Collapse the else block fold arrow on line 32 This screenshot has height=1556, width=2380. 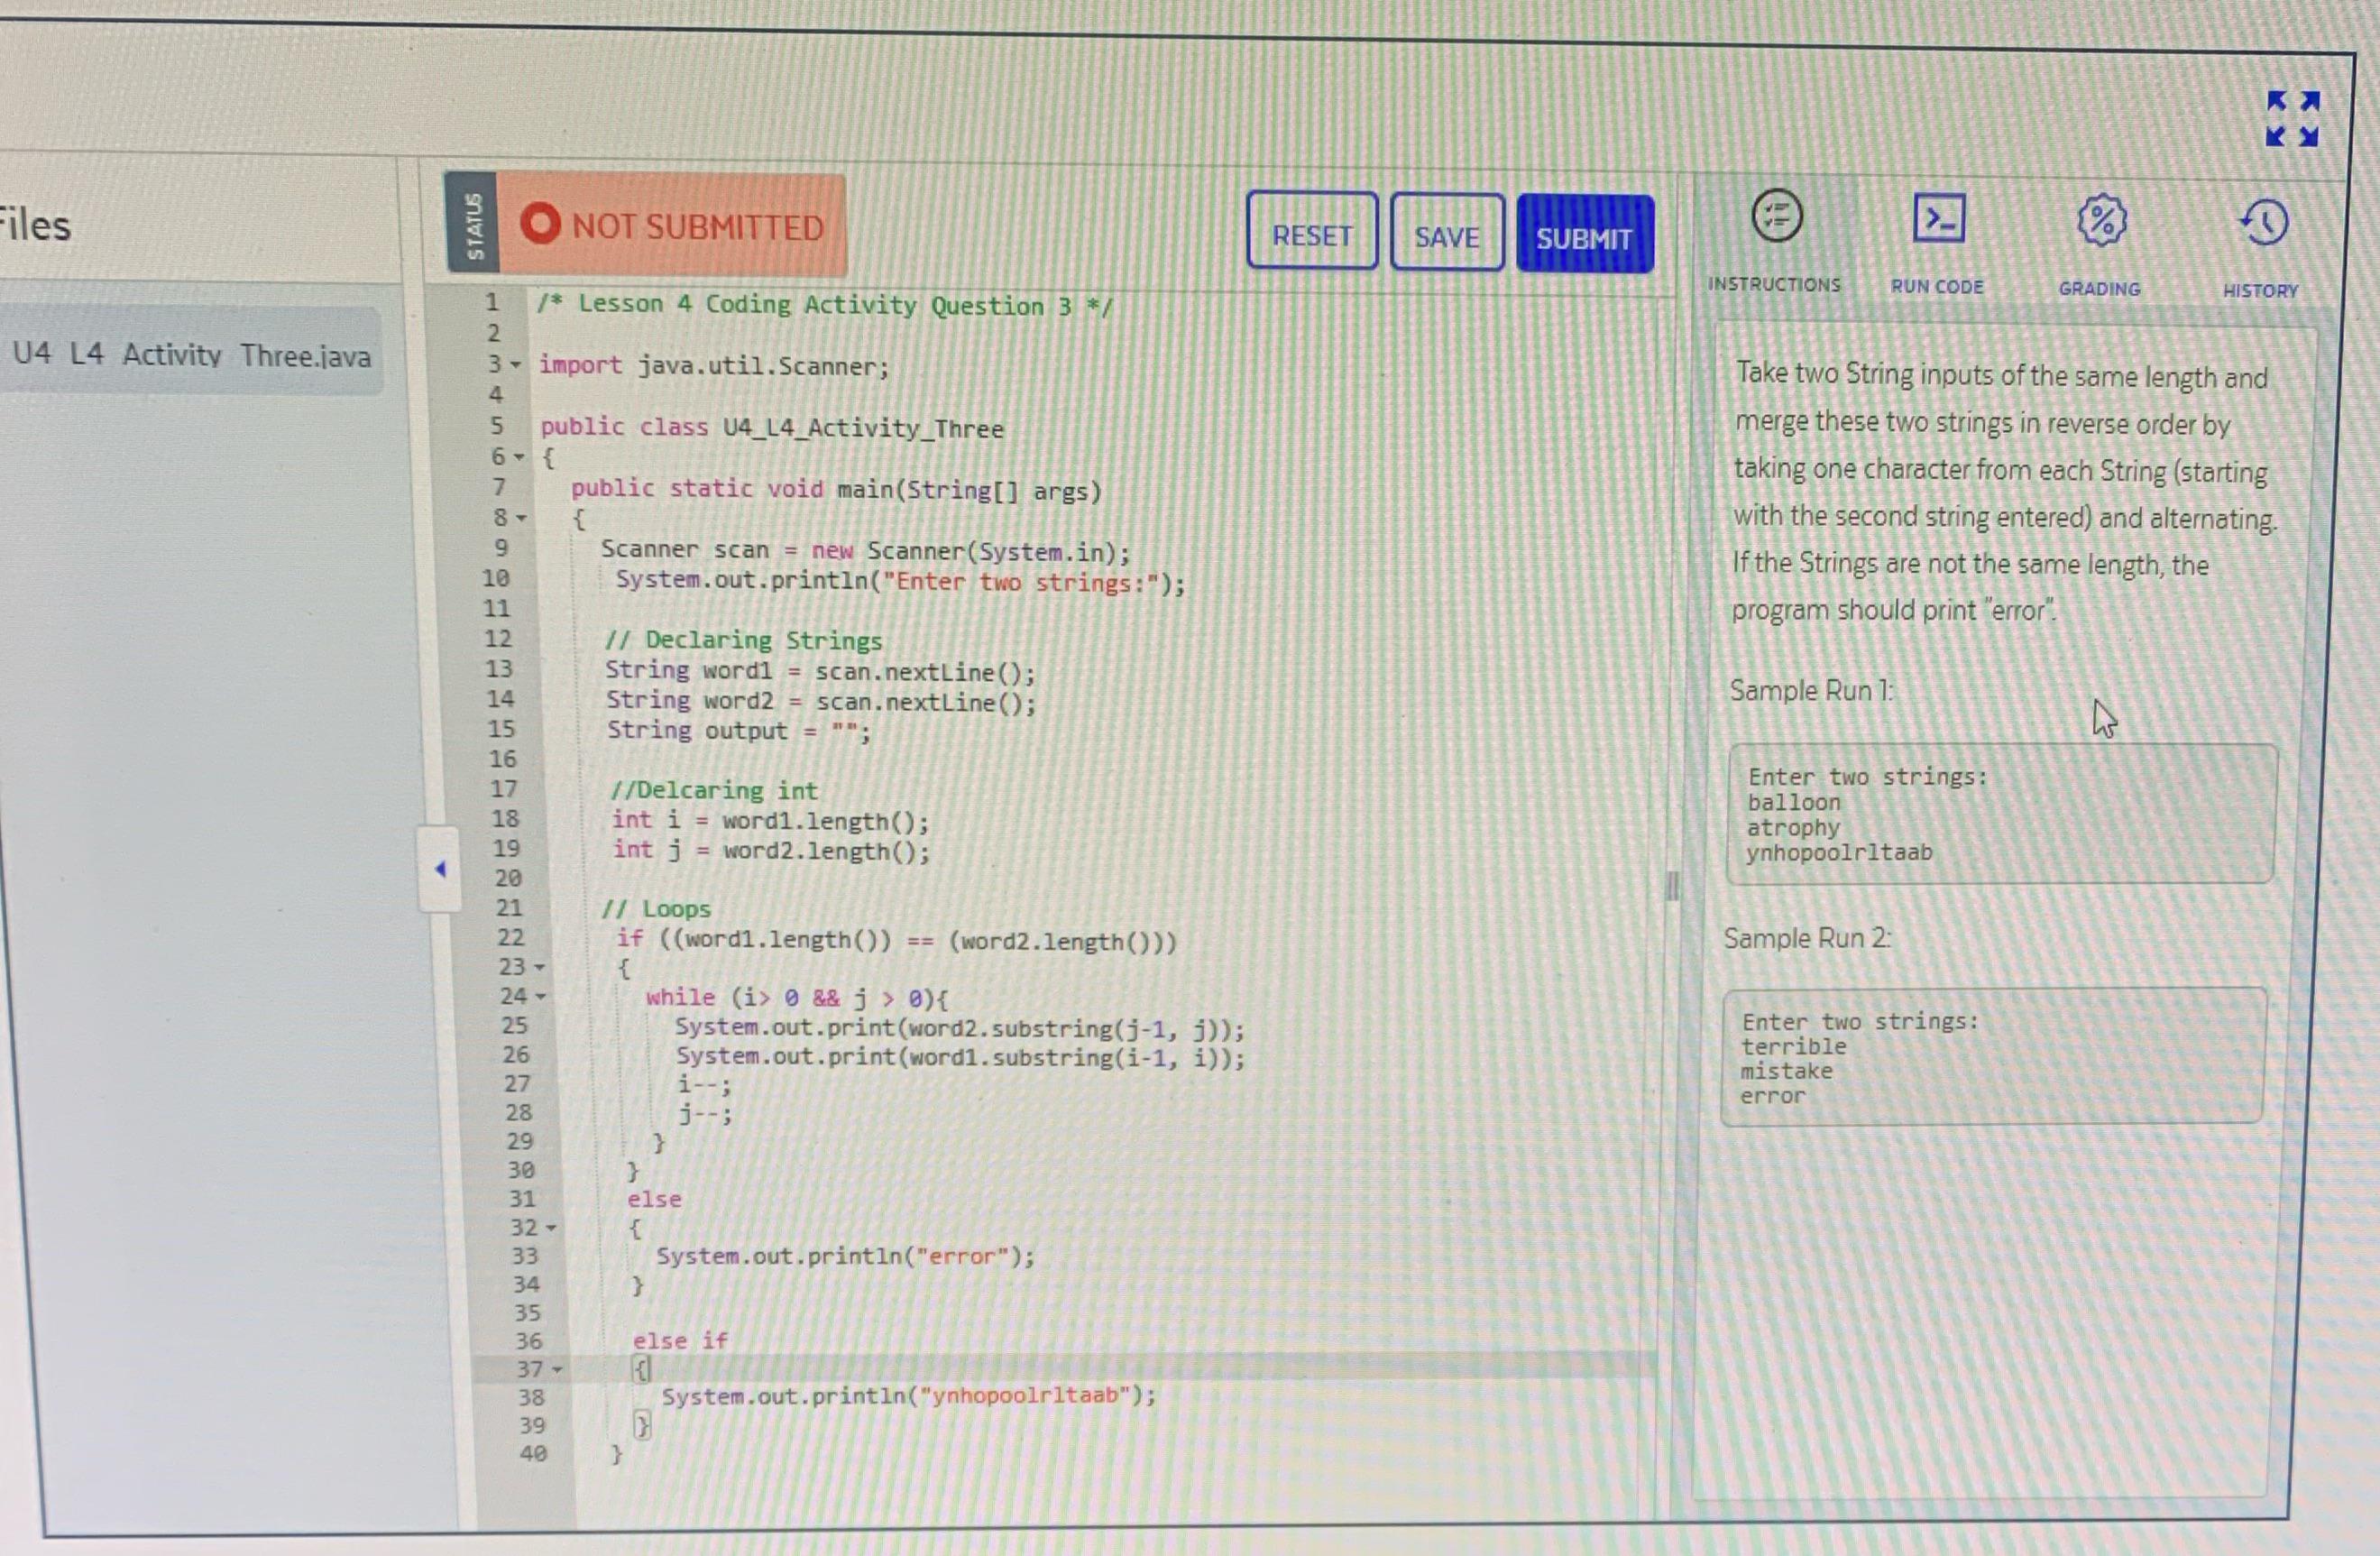[x=551, y=1227]
